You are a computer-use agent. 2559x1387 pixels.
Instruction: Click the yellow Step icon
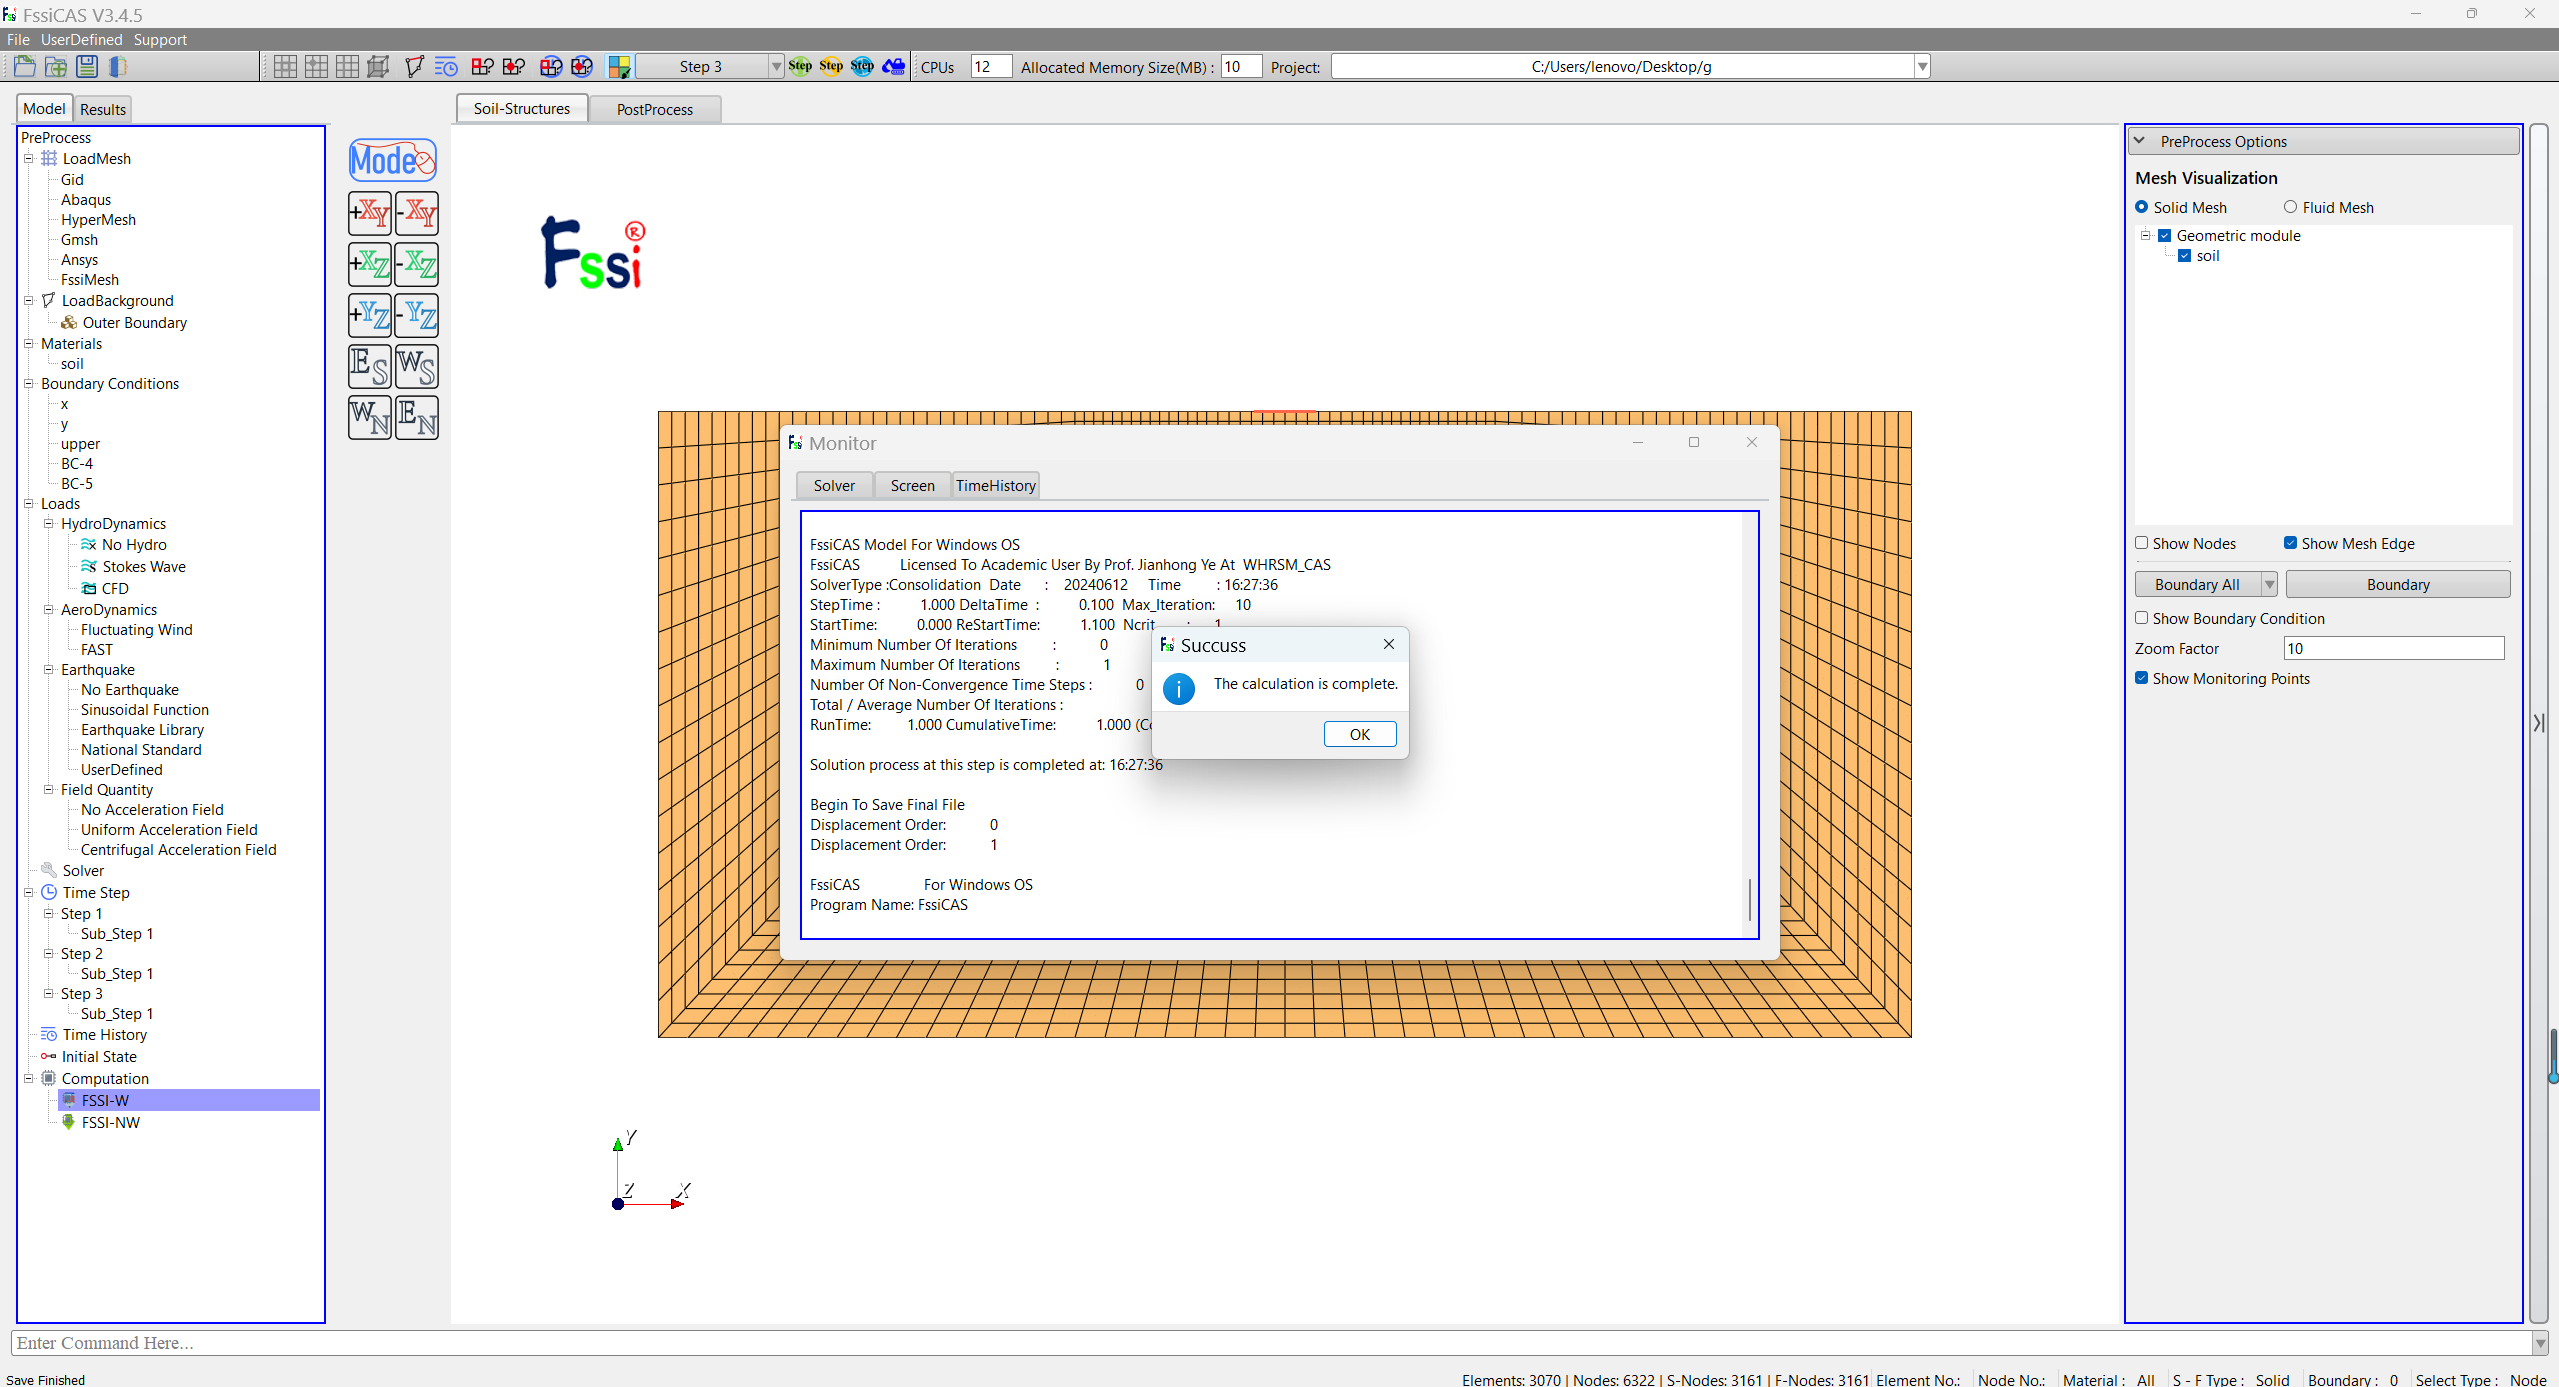[x=831, y=67]
